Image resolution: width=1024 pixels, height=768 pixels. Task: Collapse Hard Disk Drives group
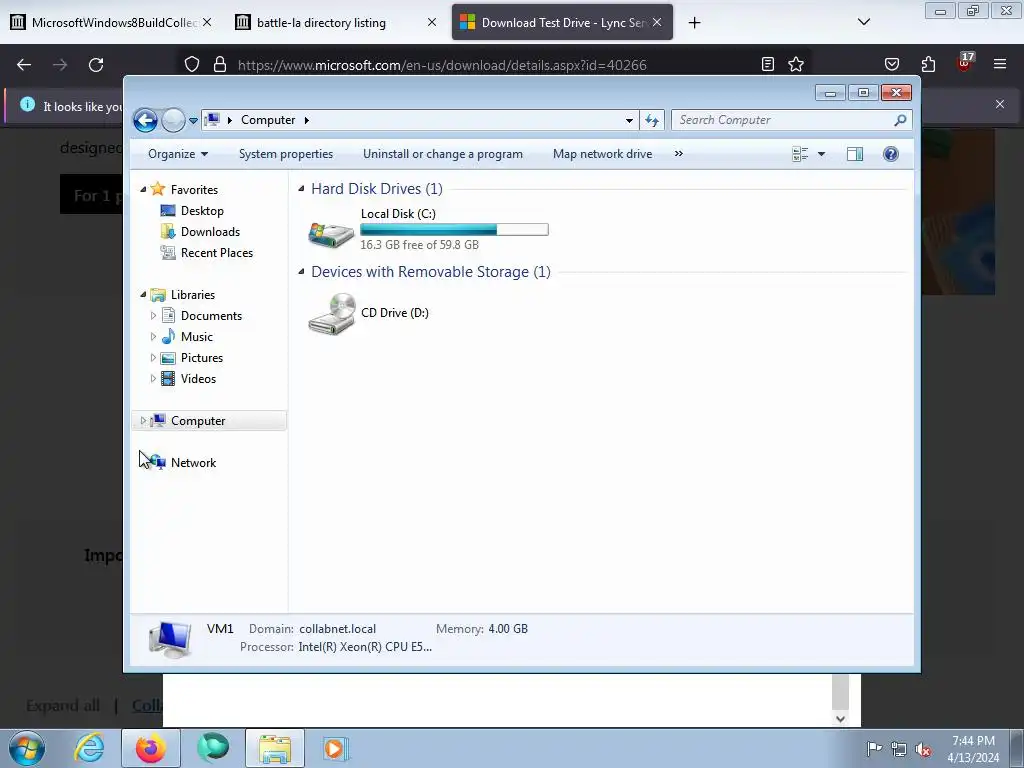[301, 189]
